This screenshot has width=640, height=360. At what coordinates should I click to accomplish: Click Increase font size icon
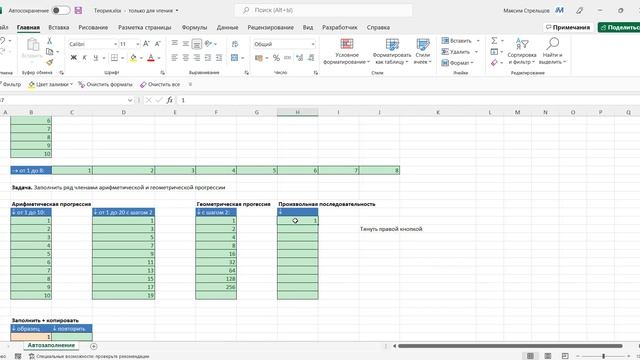[146, 44]
